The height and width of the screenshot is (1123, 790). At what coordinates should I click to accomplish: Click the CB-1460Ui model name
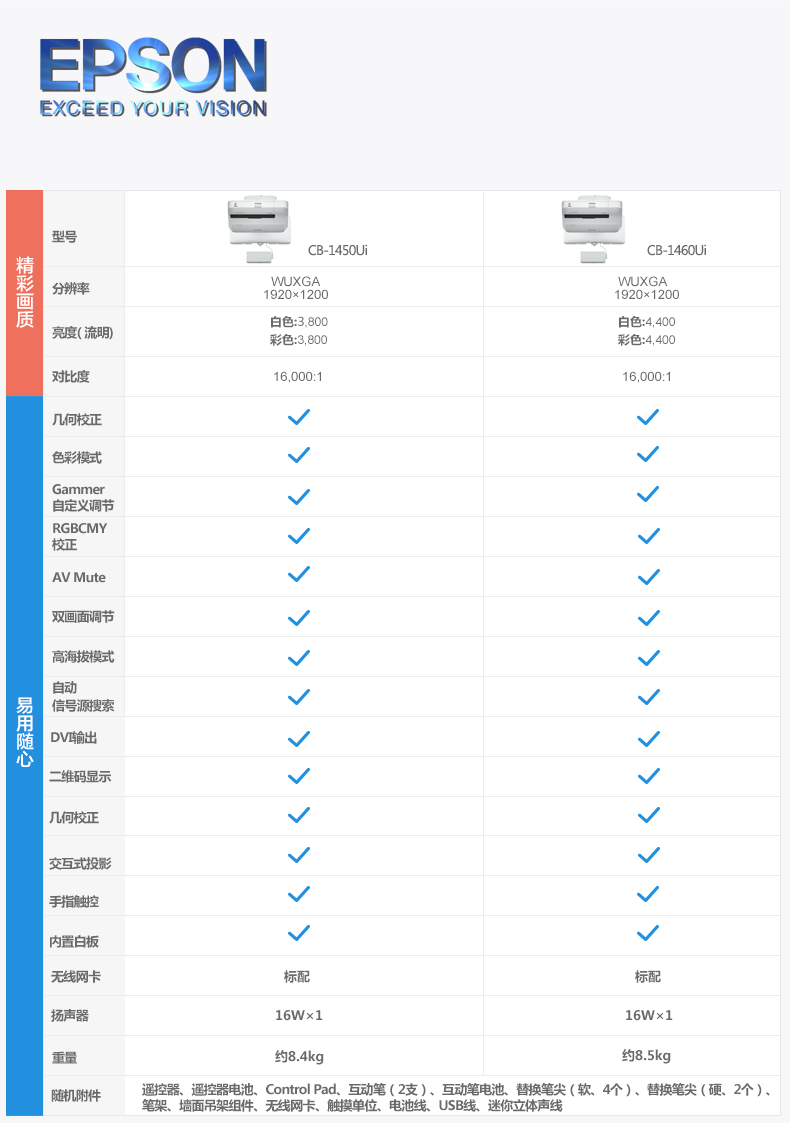[676, 250]
